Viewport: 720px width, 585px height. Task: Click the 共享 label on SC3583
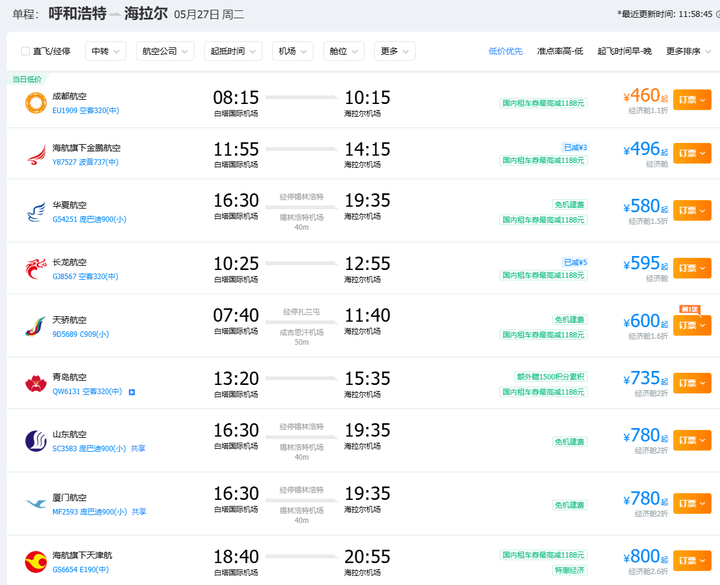coord(138,449)
